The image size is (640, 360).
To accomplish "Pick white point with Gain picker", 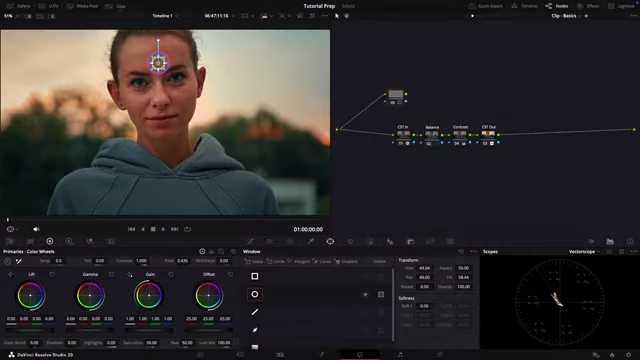I will click(129, 275).
